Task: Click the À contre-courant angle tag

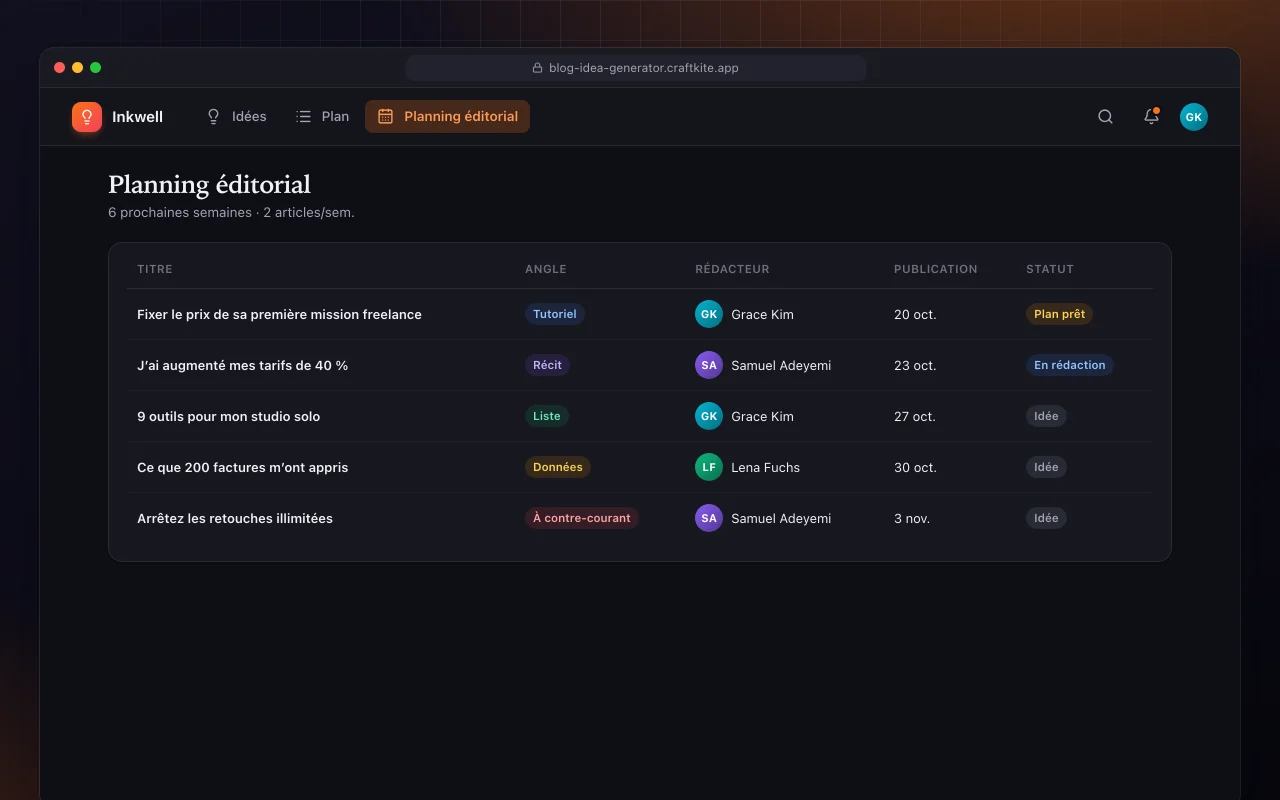Action: [x=582, y=518]
